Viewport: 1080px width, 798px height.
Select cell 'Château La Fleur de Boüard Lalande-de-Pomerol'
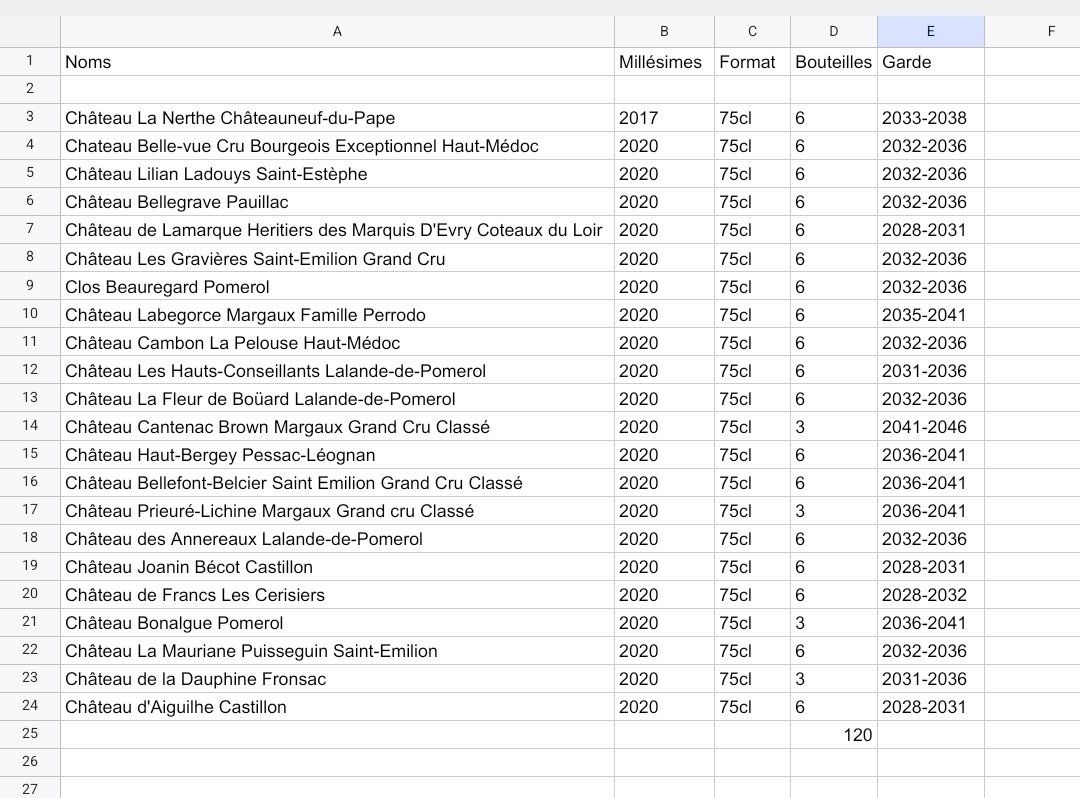pyautogui.click(x=337, y=399)
